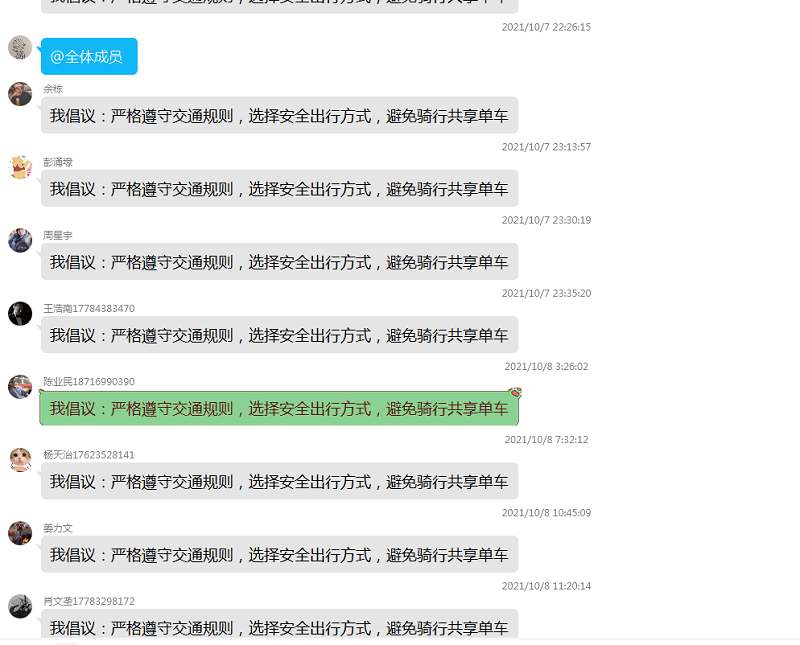800x645 pixels.
Task: Click sender name 王浩南17784383470
Action: point(88,308)
